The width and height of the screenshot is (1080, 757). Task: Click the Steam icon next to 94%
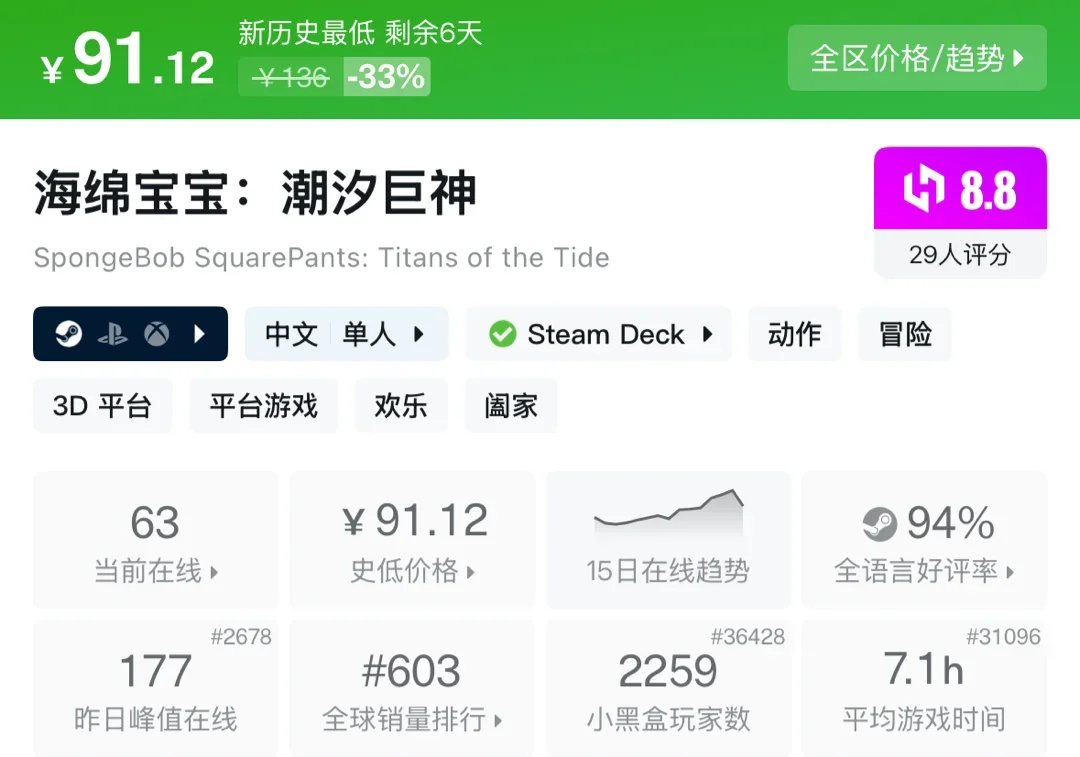click(880, 523)
